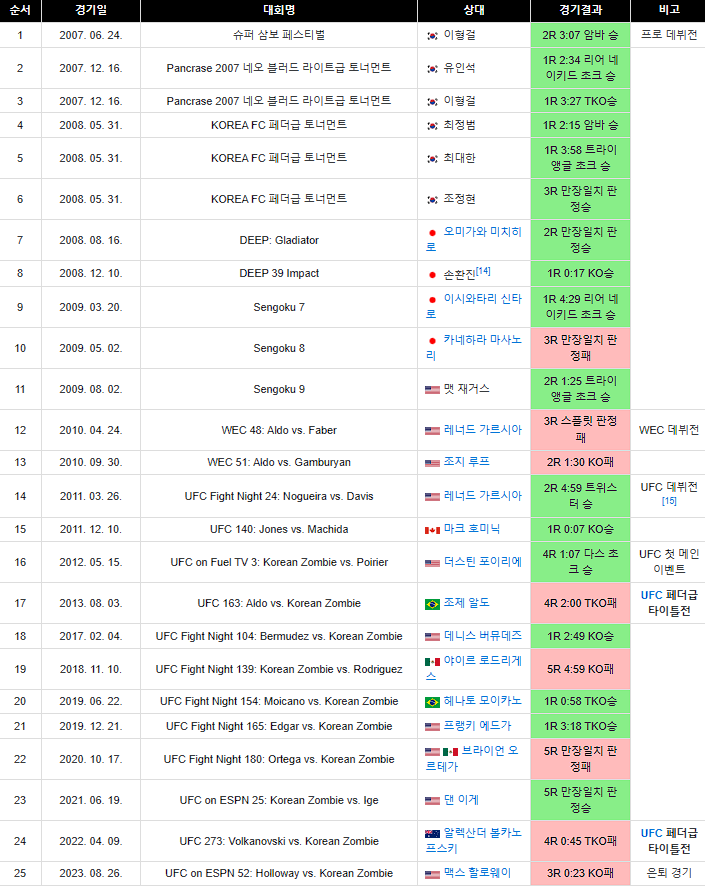
Task: Click the Mexico flag beside 브라이언 오르테가
Action: [x=450, y=752]
